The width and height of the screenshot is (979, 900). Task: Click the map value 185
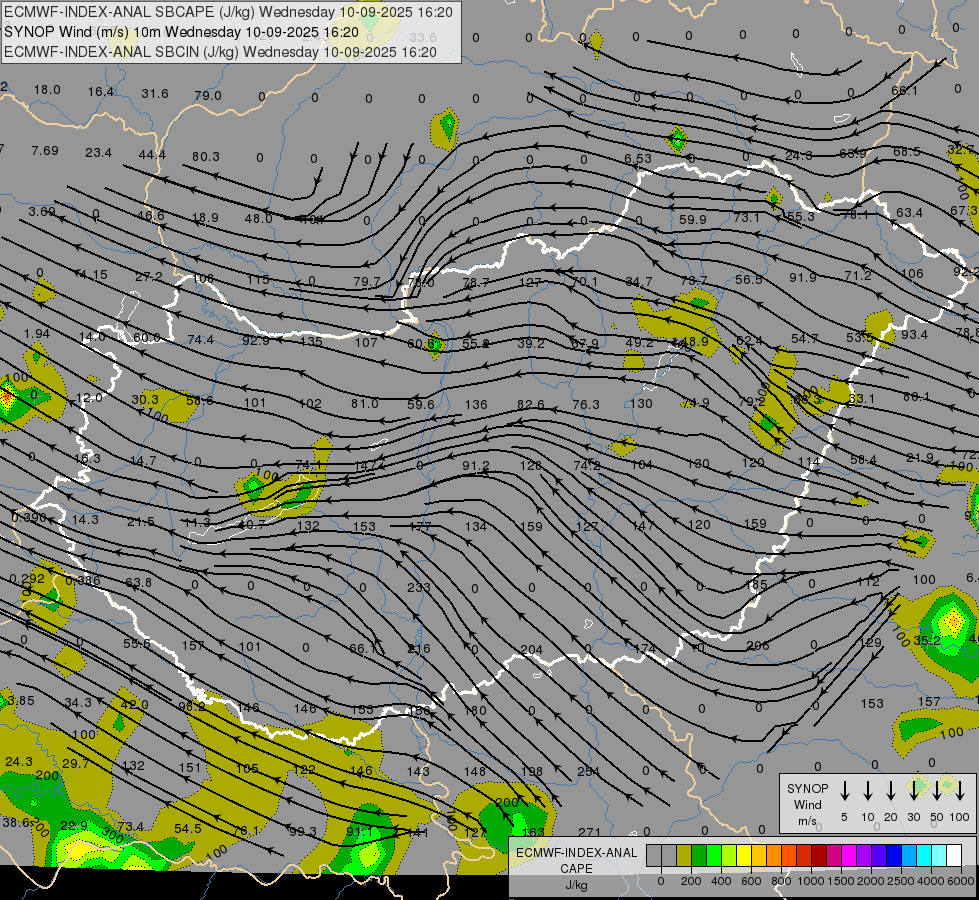click(x=757, y=585)
